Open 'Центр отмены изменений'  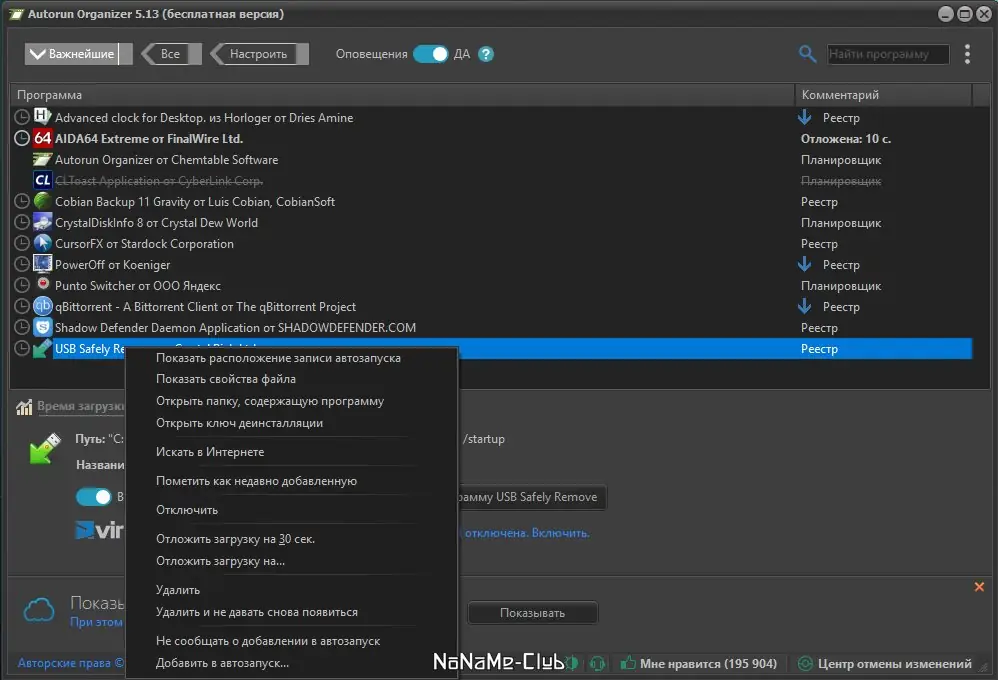pyautogui.click(x=885, y=663)
